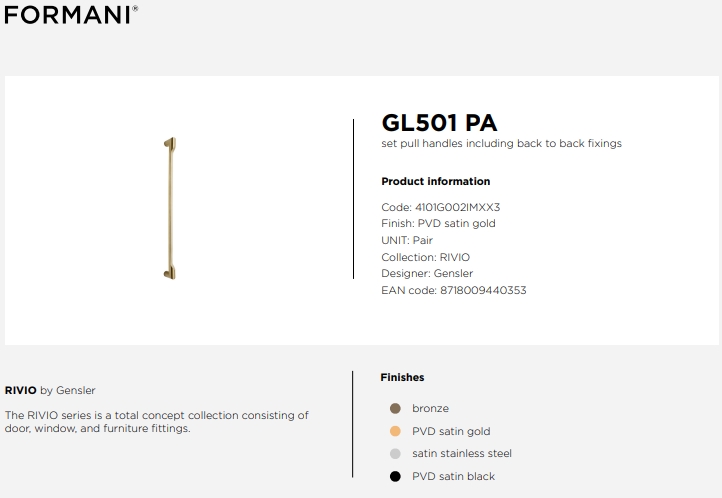Select the bronze finish swatch
Viewport: 722px width, 498px height.
click(395, 408)
